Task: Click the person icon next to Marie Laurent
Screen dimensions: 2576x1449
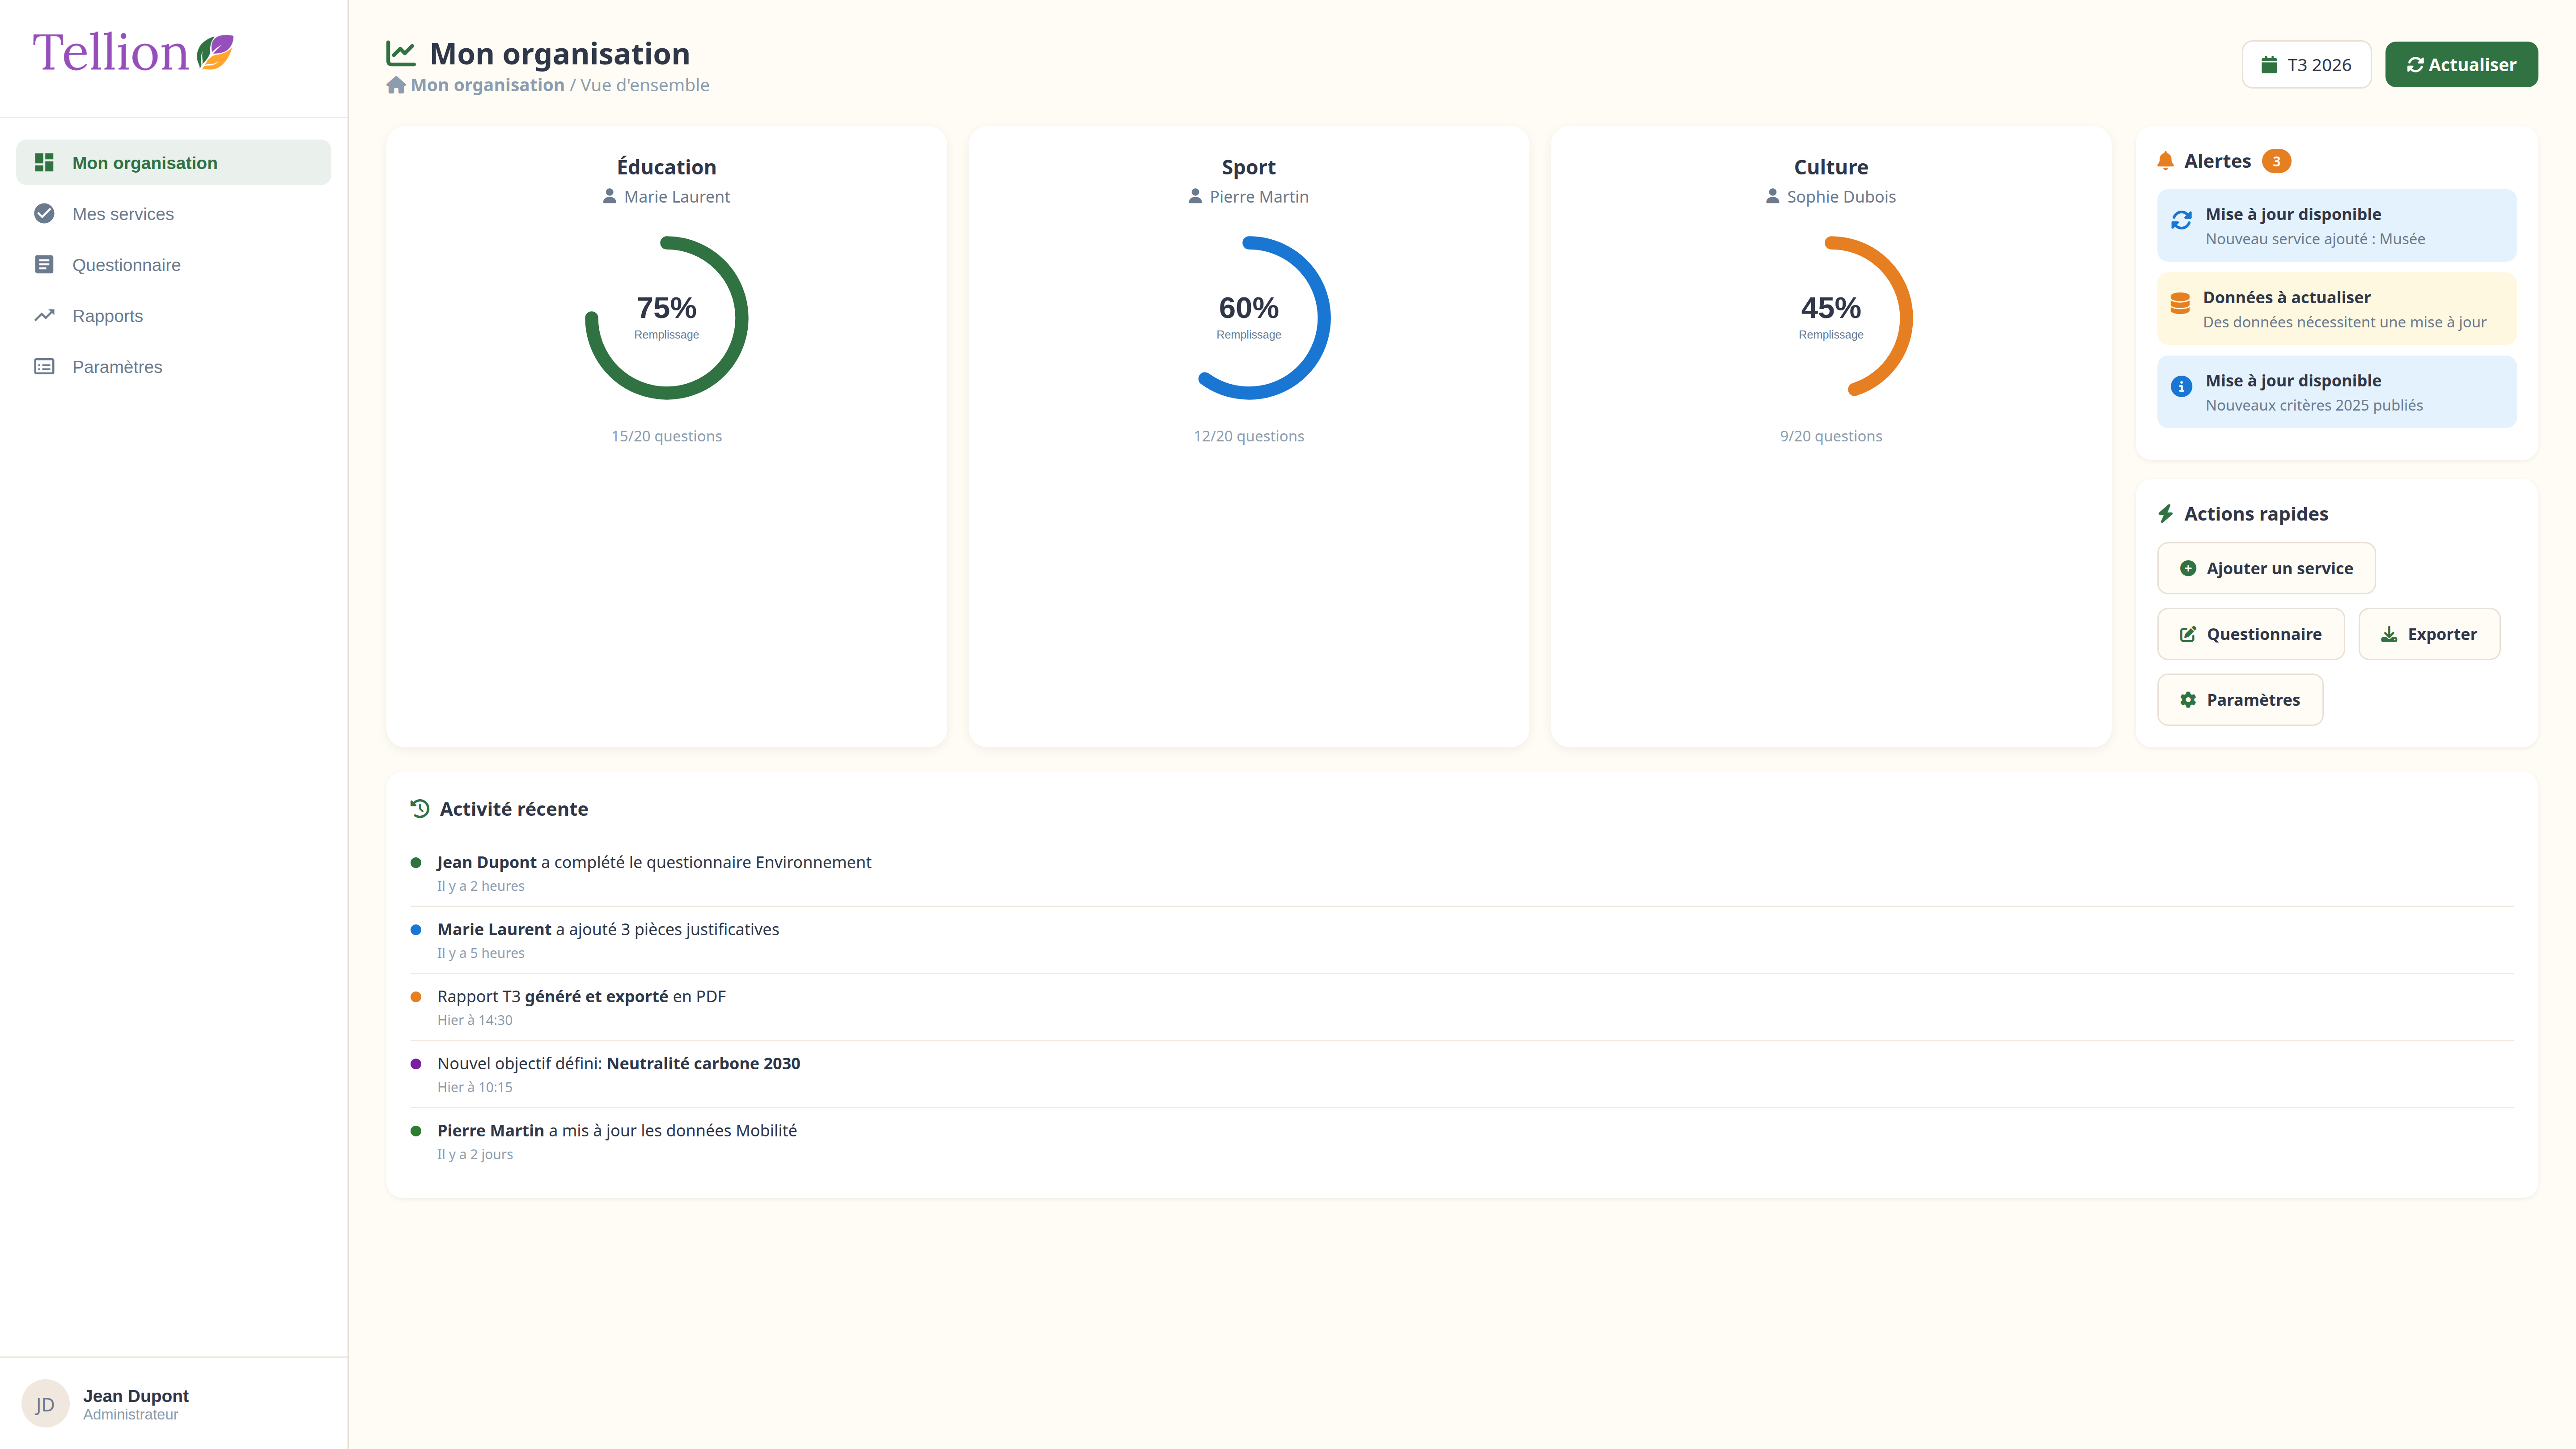Action: pyautogui.click(x=610, y=196)
